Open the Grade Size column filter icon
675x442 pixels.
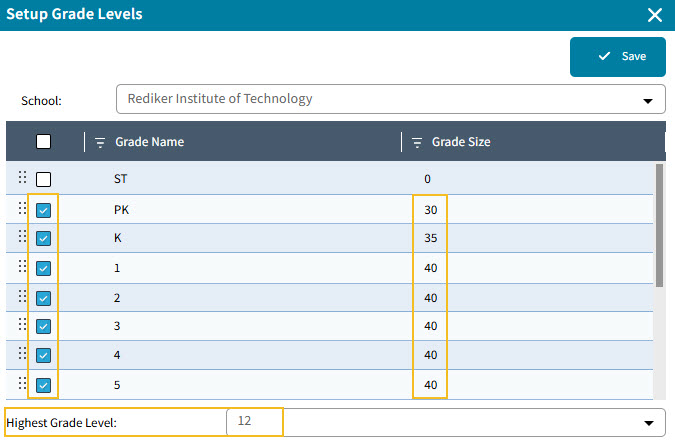[417, 142]
